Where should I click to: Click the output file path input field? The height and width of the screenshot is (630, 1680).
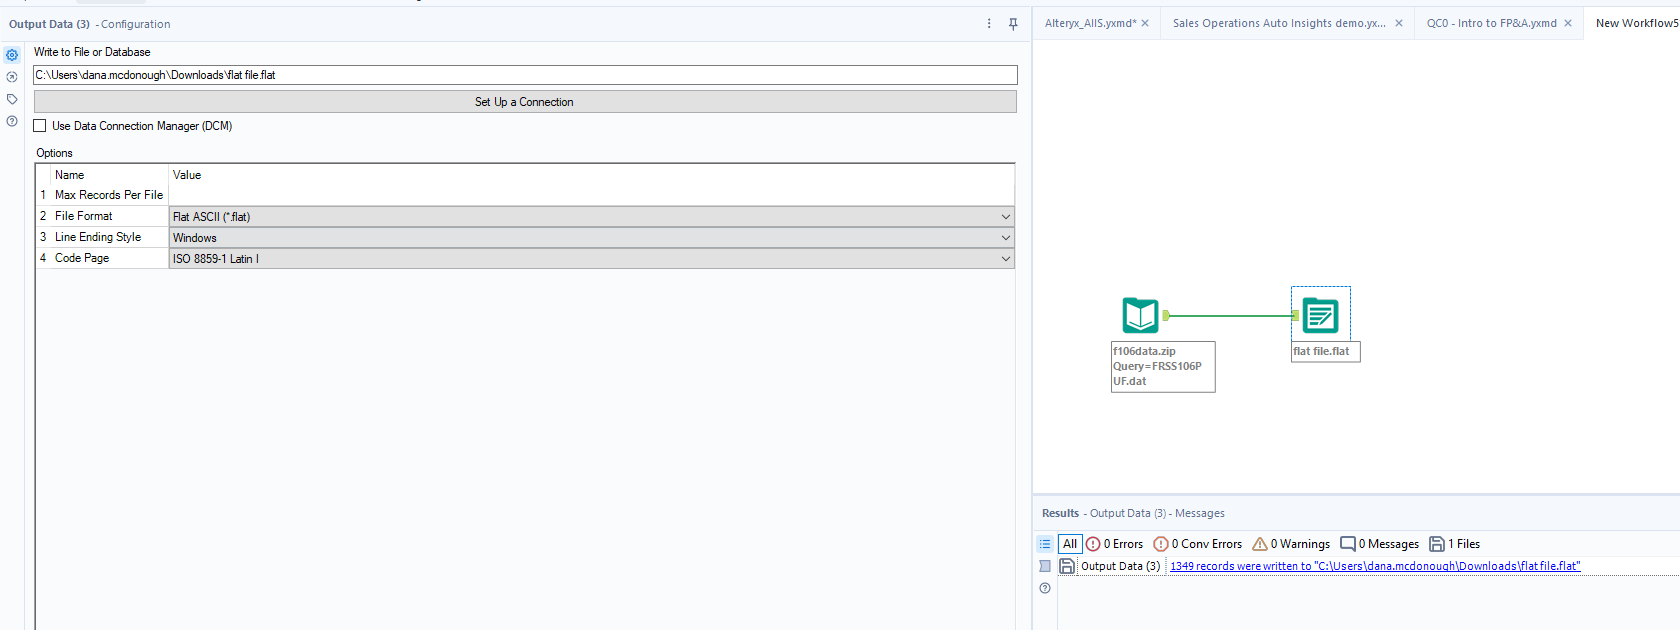point(525,75)
